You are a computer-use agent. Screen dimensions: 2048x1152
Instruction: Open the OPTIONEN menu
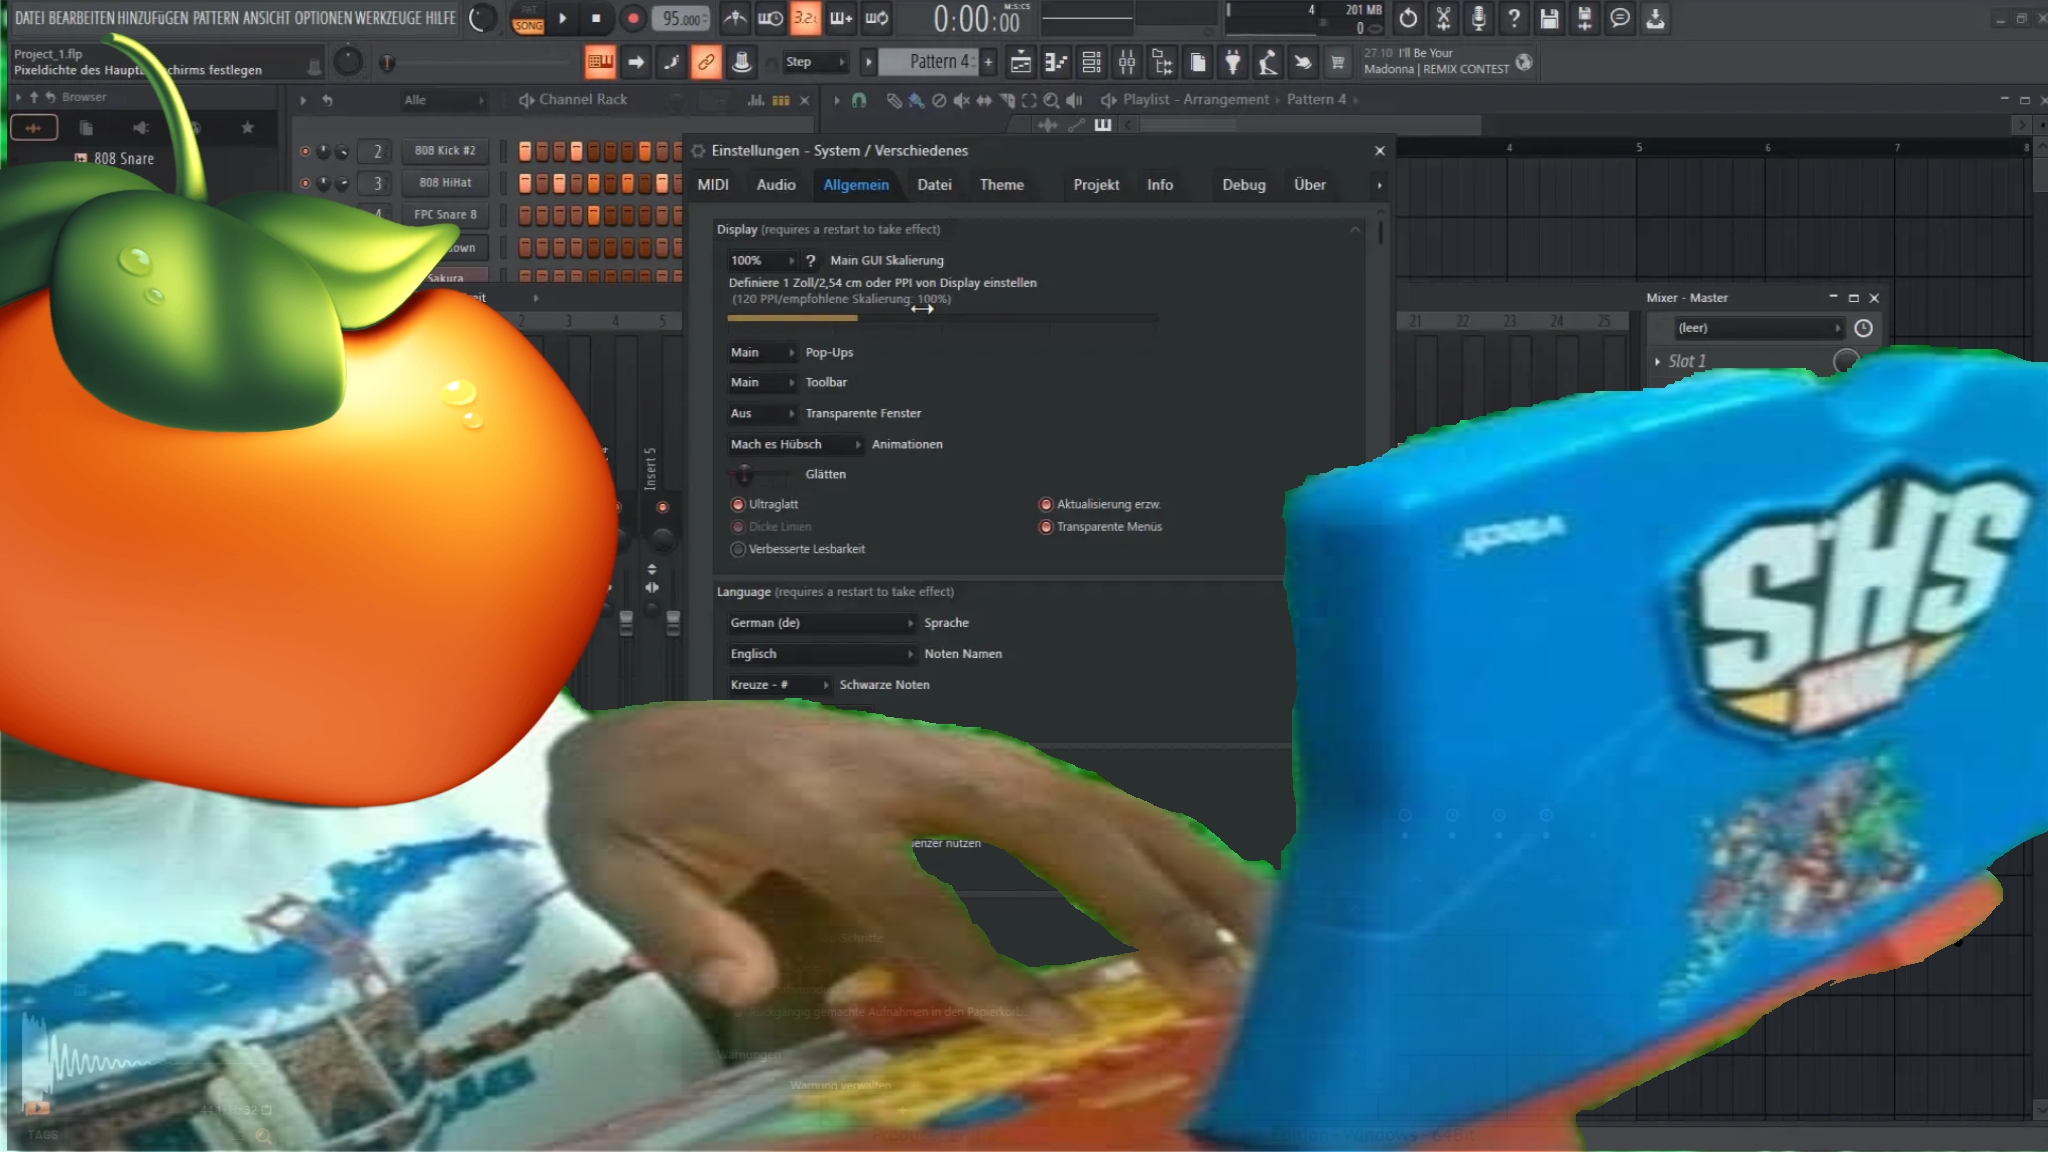coord(322,18)
